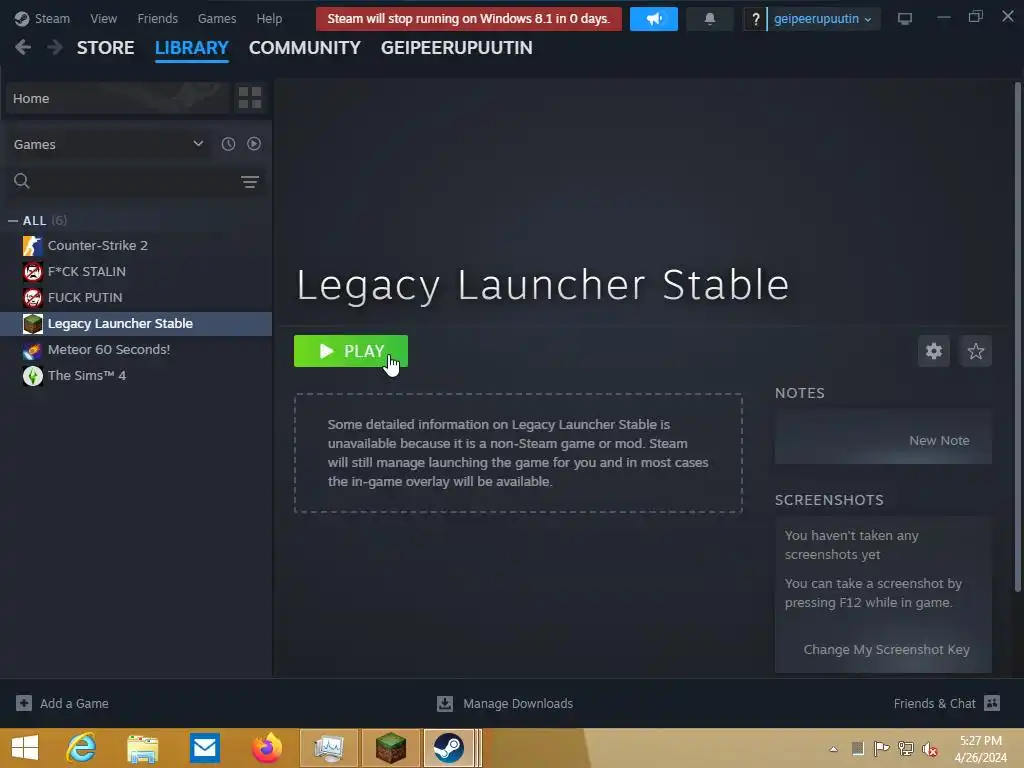Click the Manage Downloads arrow icon
1024x768 pixels.
point(445,703)
